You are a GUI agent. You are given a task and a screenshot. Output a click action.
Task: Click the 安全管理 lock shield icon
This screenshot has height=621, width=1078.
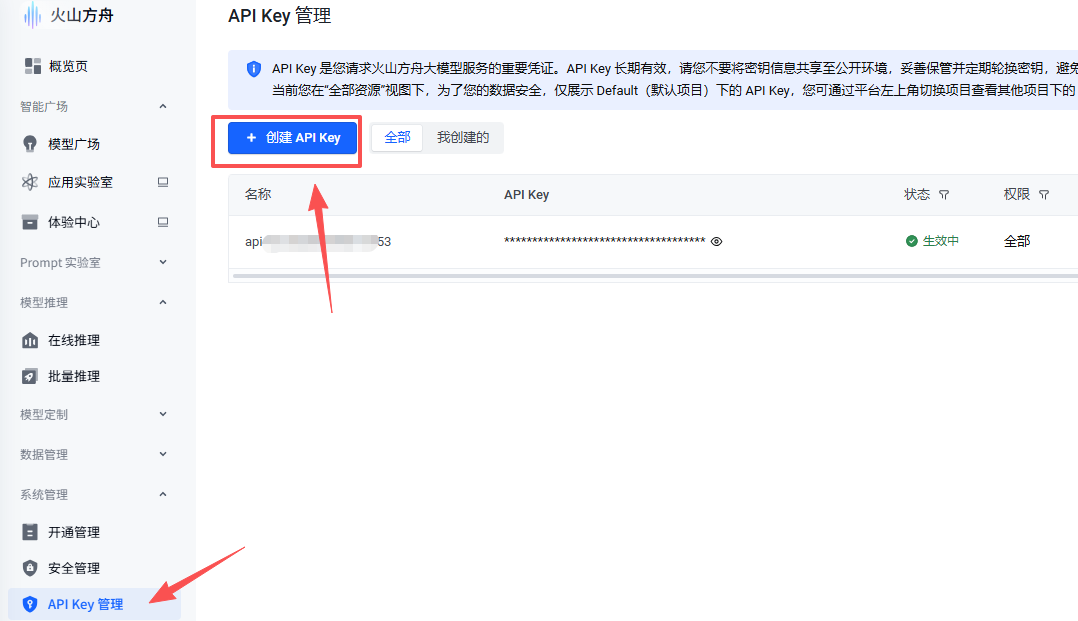click(x=30, y=568)
